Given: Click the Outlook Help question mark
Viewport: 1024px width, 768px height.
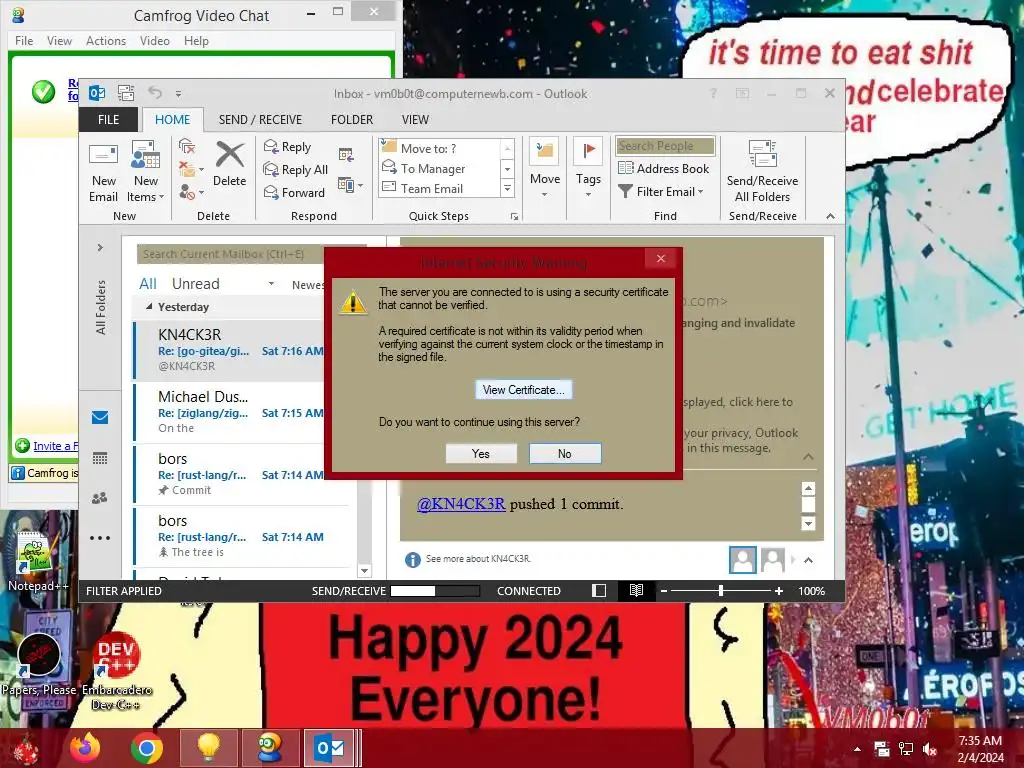Looking at the screenshot, I should [713, 93].
